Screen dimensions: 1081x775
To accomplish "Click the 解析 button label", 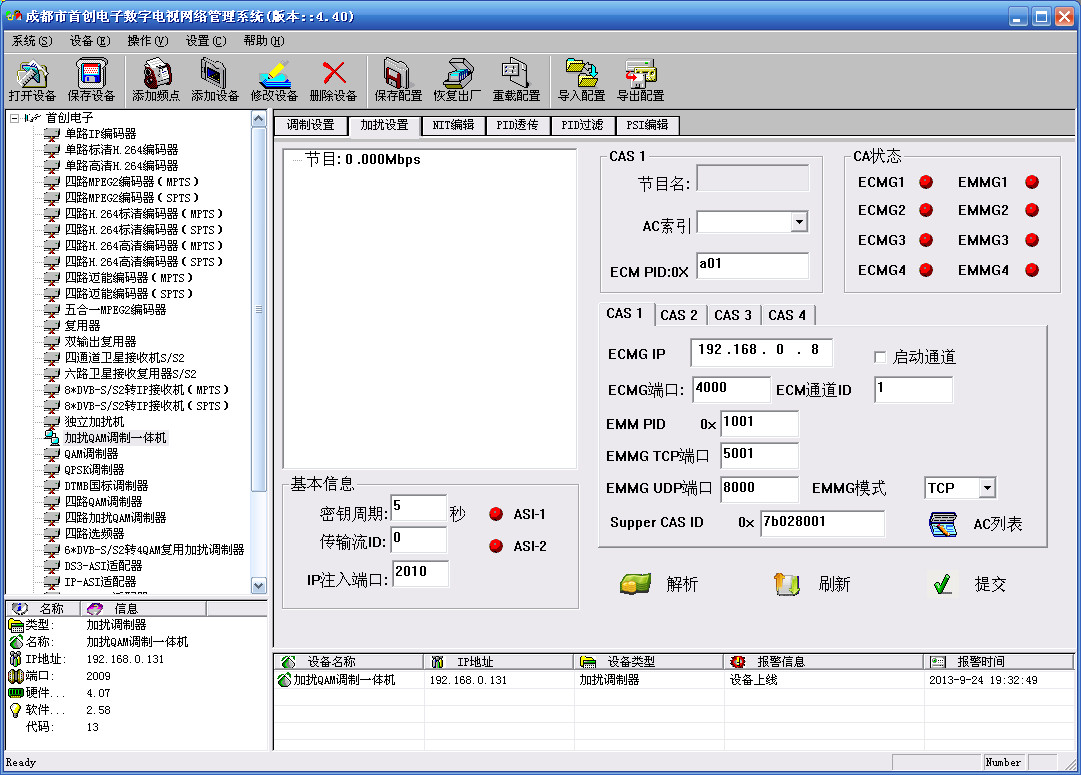I will click(683, 585).
